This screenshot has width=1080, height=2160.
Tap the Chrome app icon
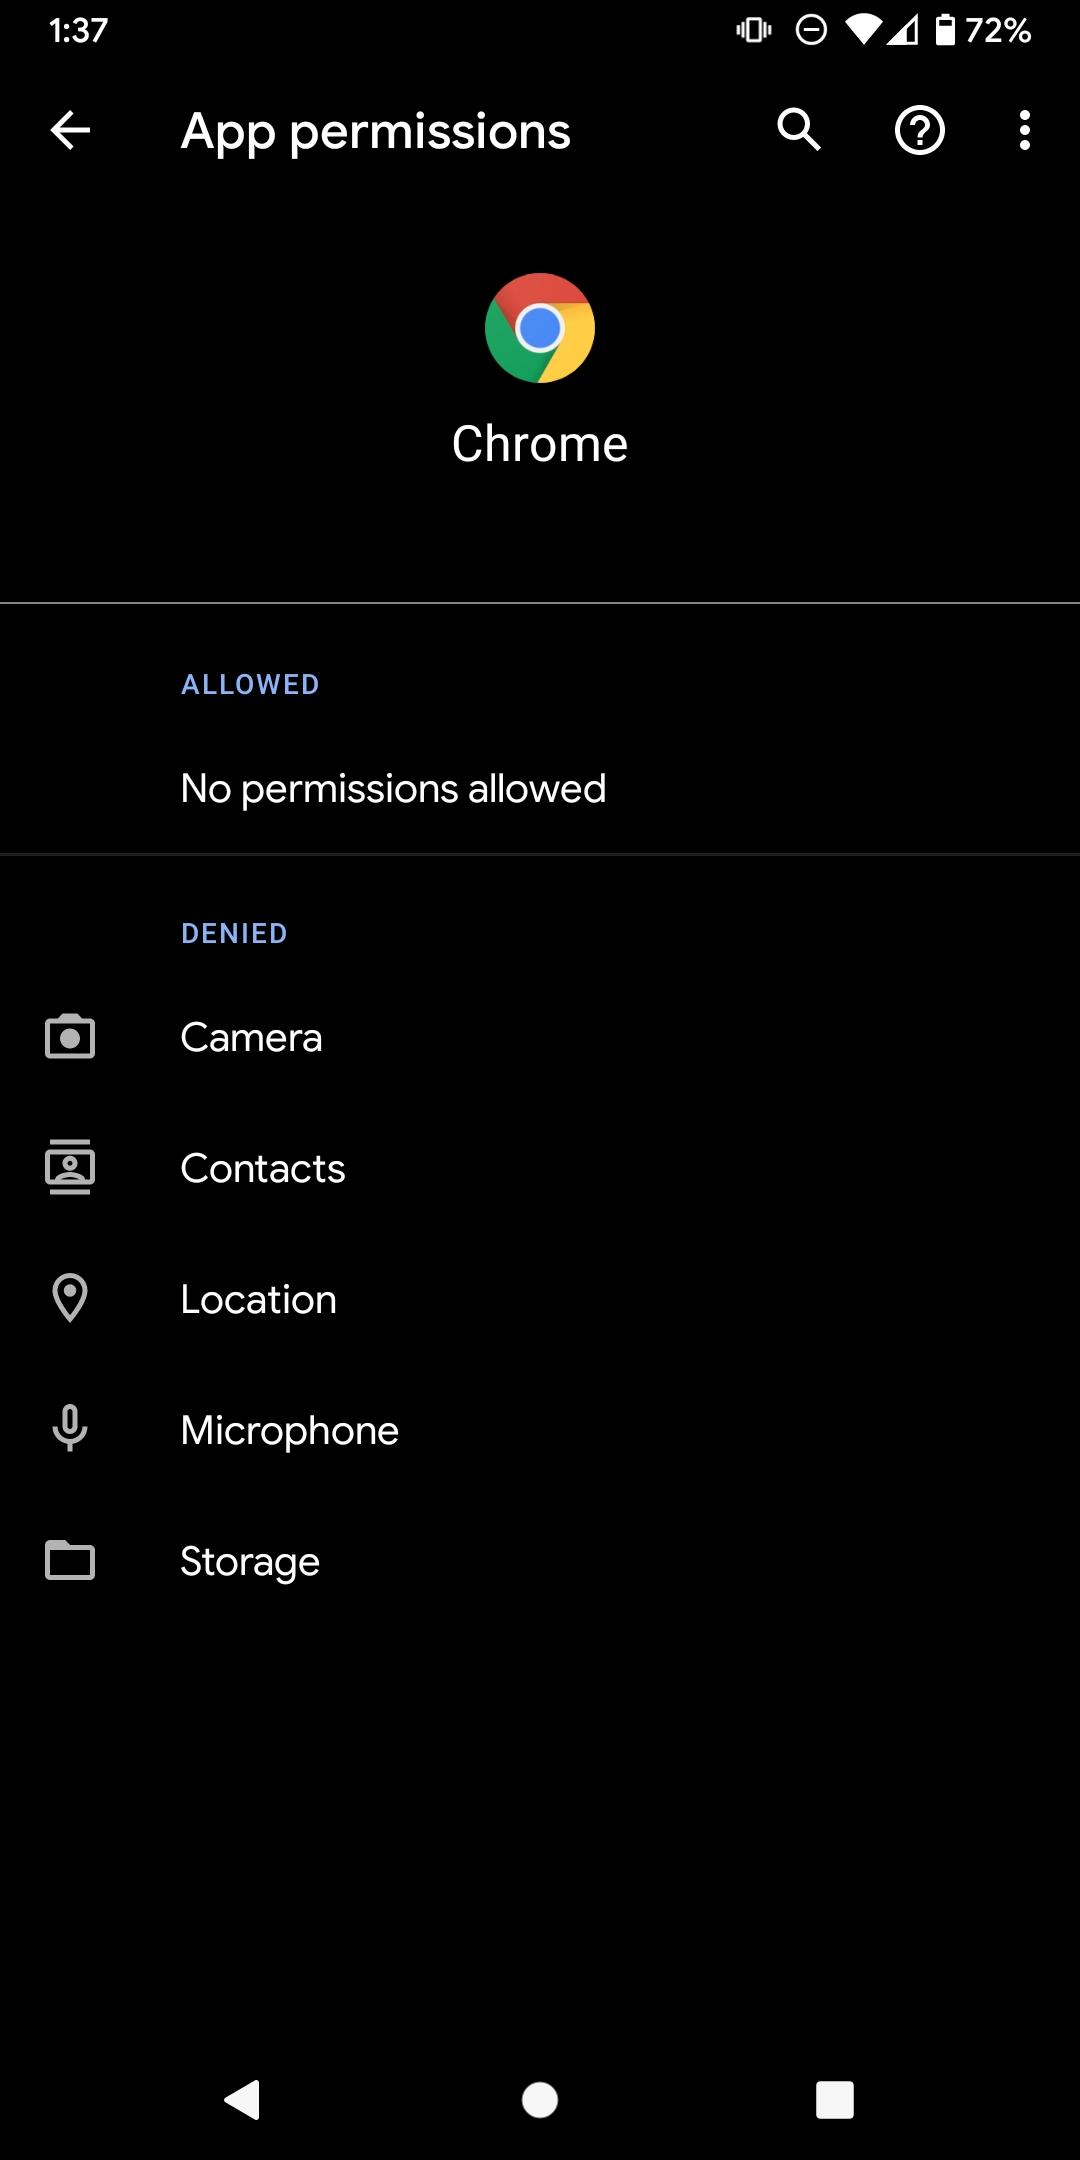click(539, 328)
